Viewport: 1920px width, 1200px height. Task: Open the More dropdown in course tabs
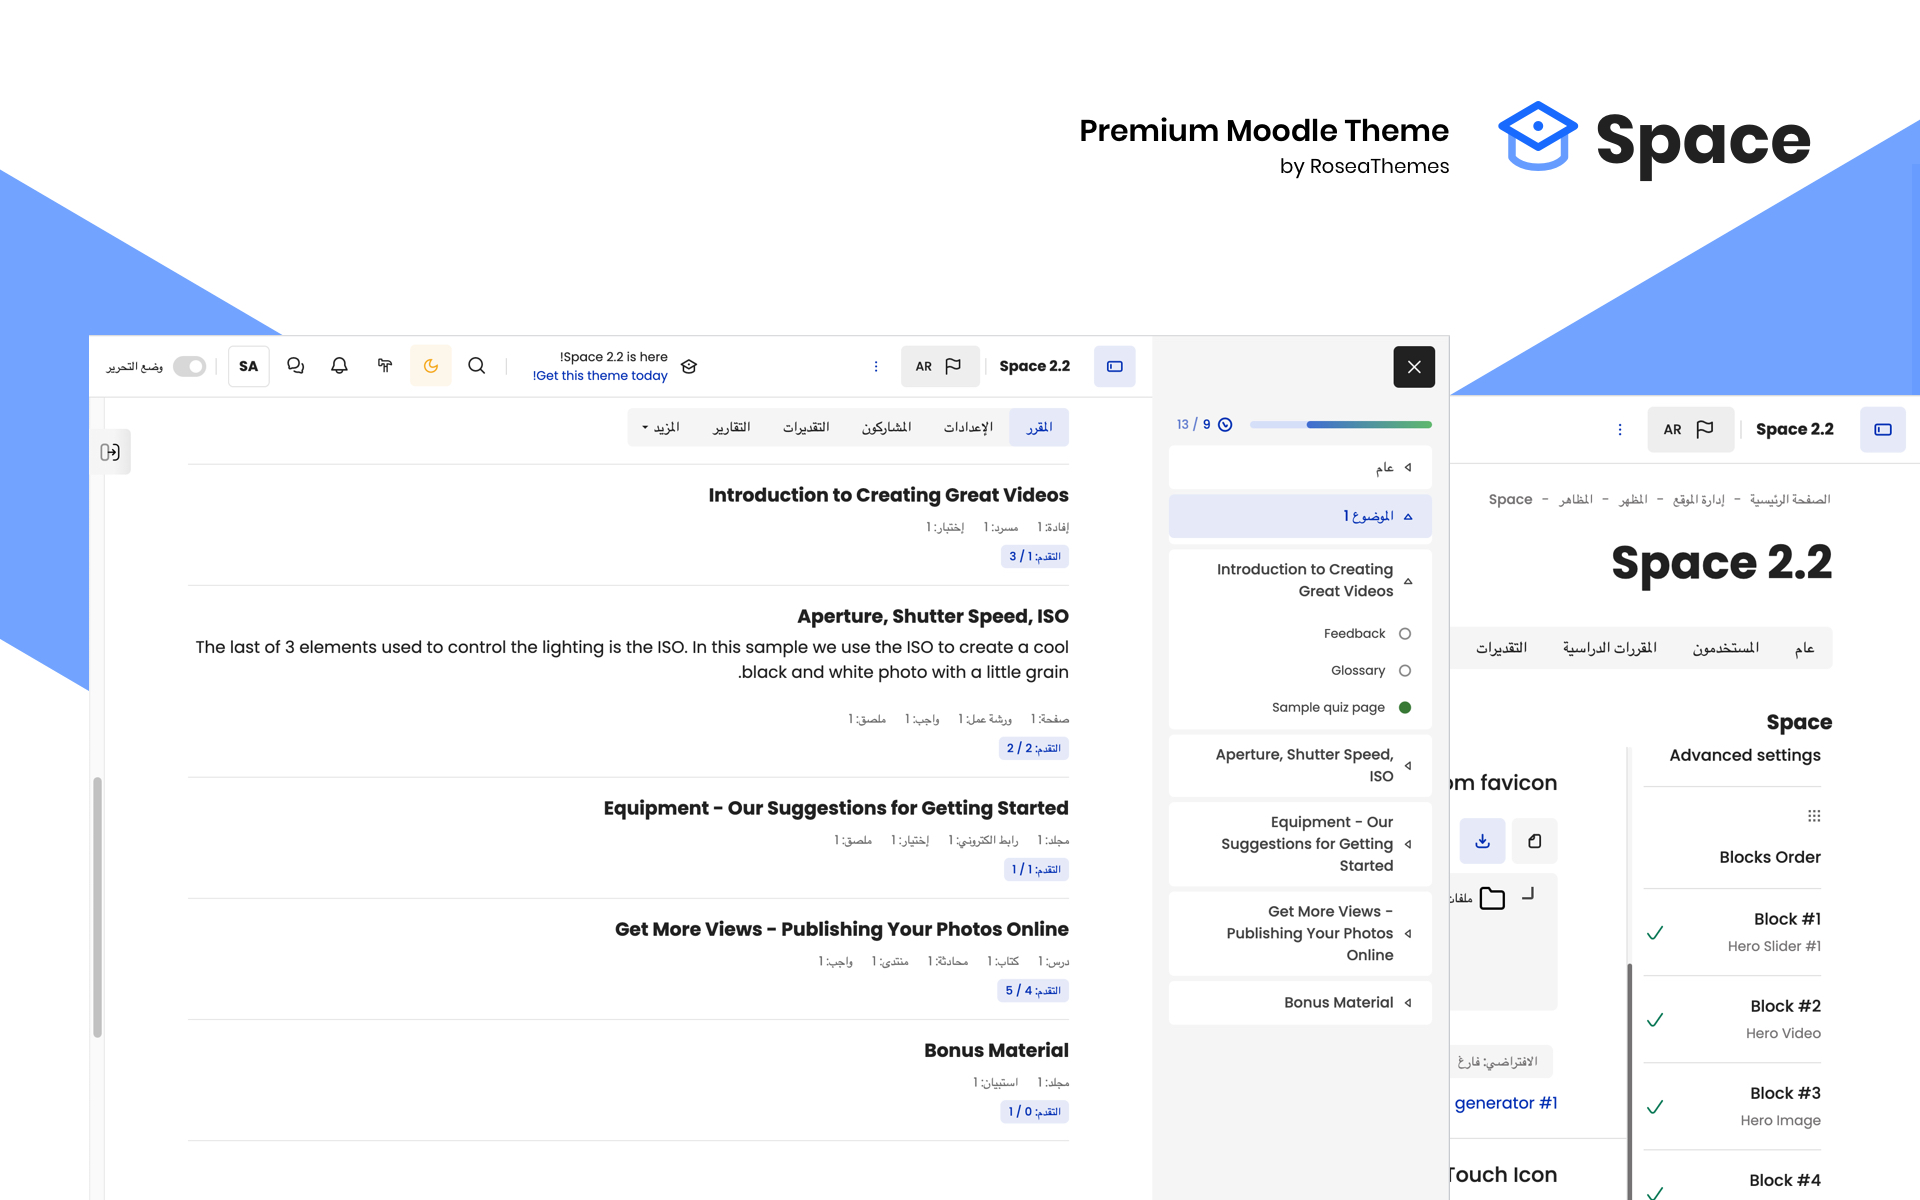(660, 427)
